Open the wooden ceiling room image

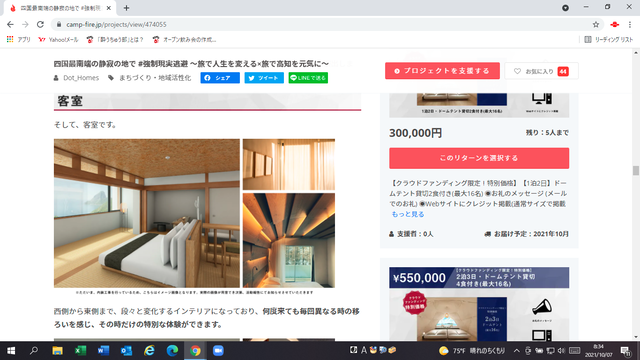(289, 240)
